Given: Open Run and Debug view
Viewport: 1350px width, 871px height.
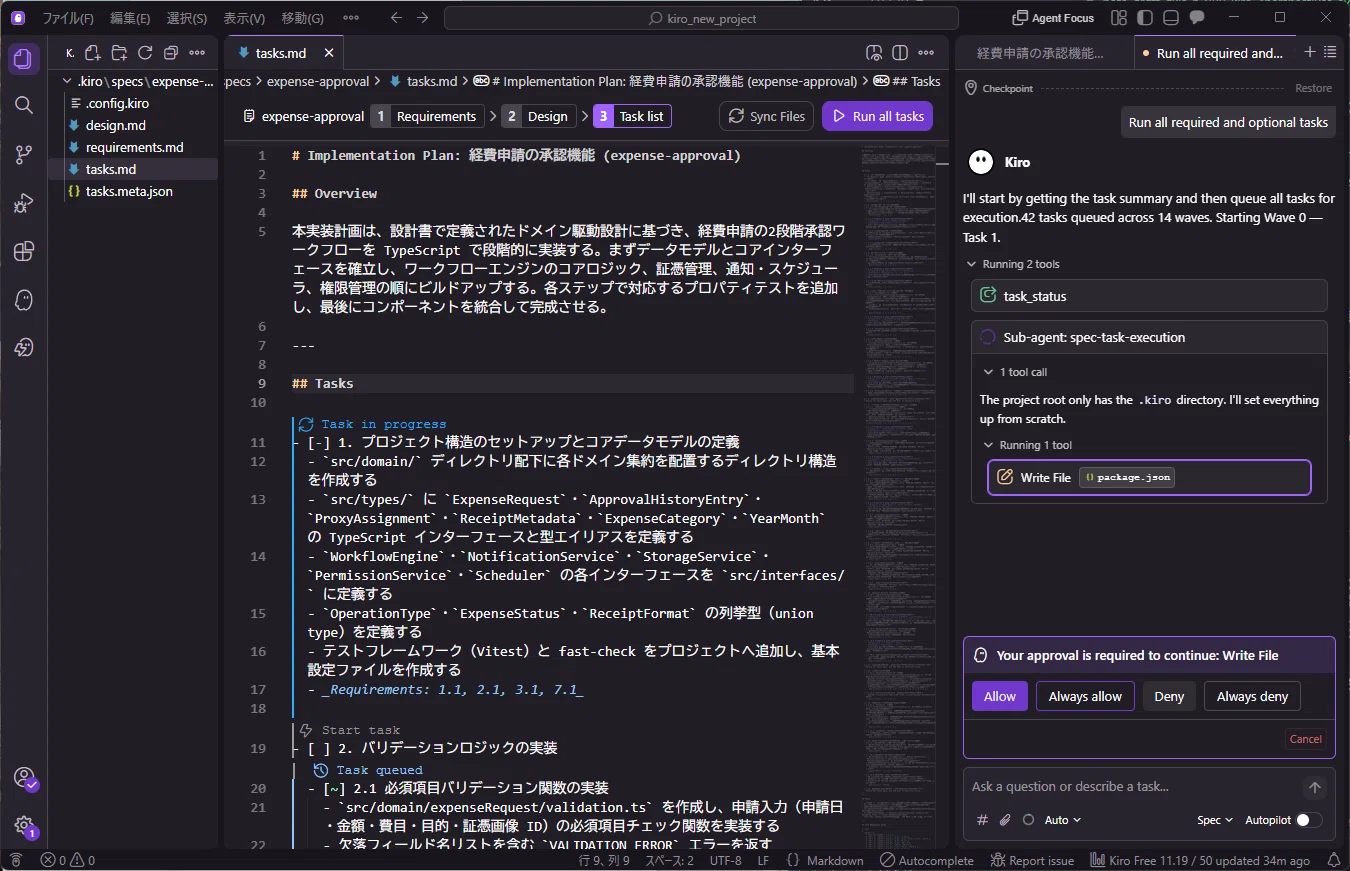Looking at the screenshot, I should [x=24, y=203].
